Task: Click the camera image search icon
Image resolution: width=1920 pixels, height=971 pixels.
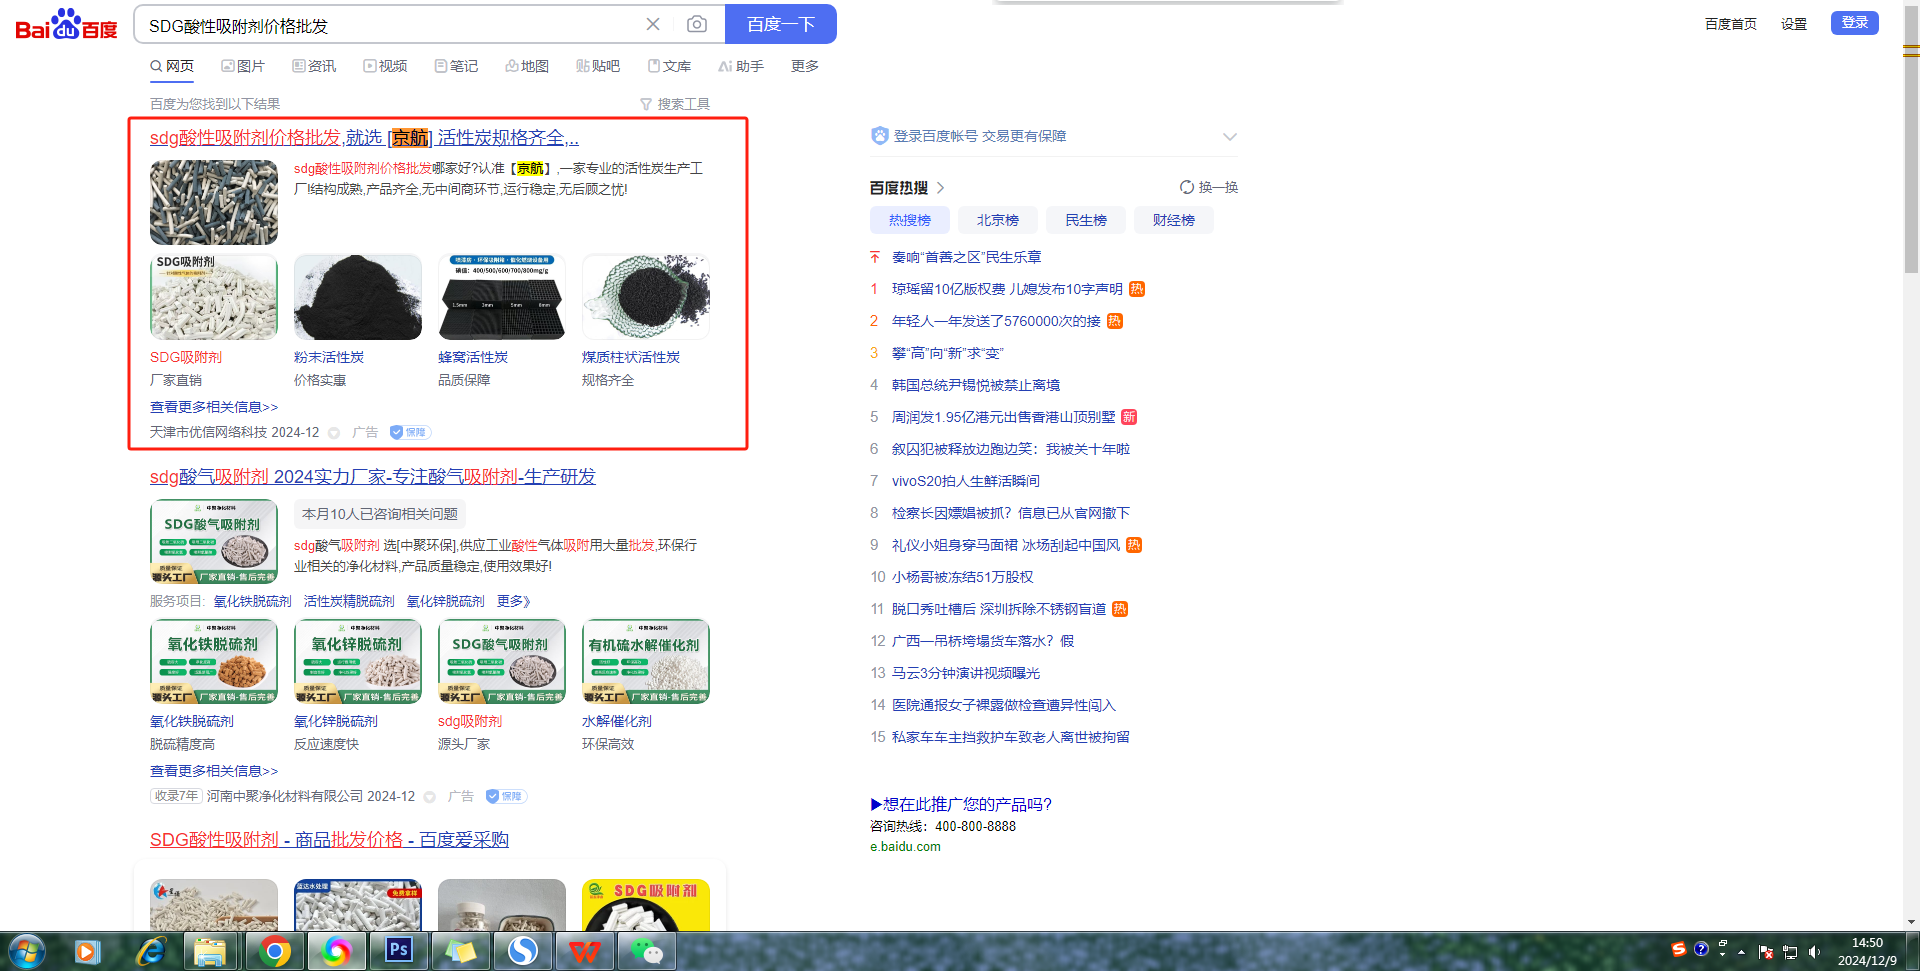Action: pos(697,24)
